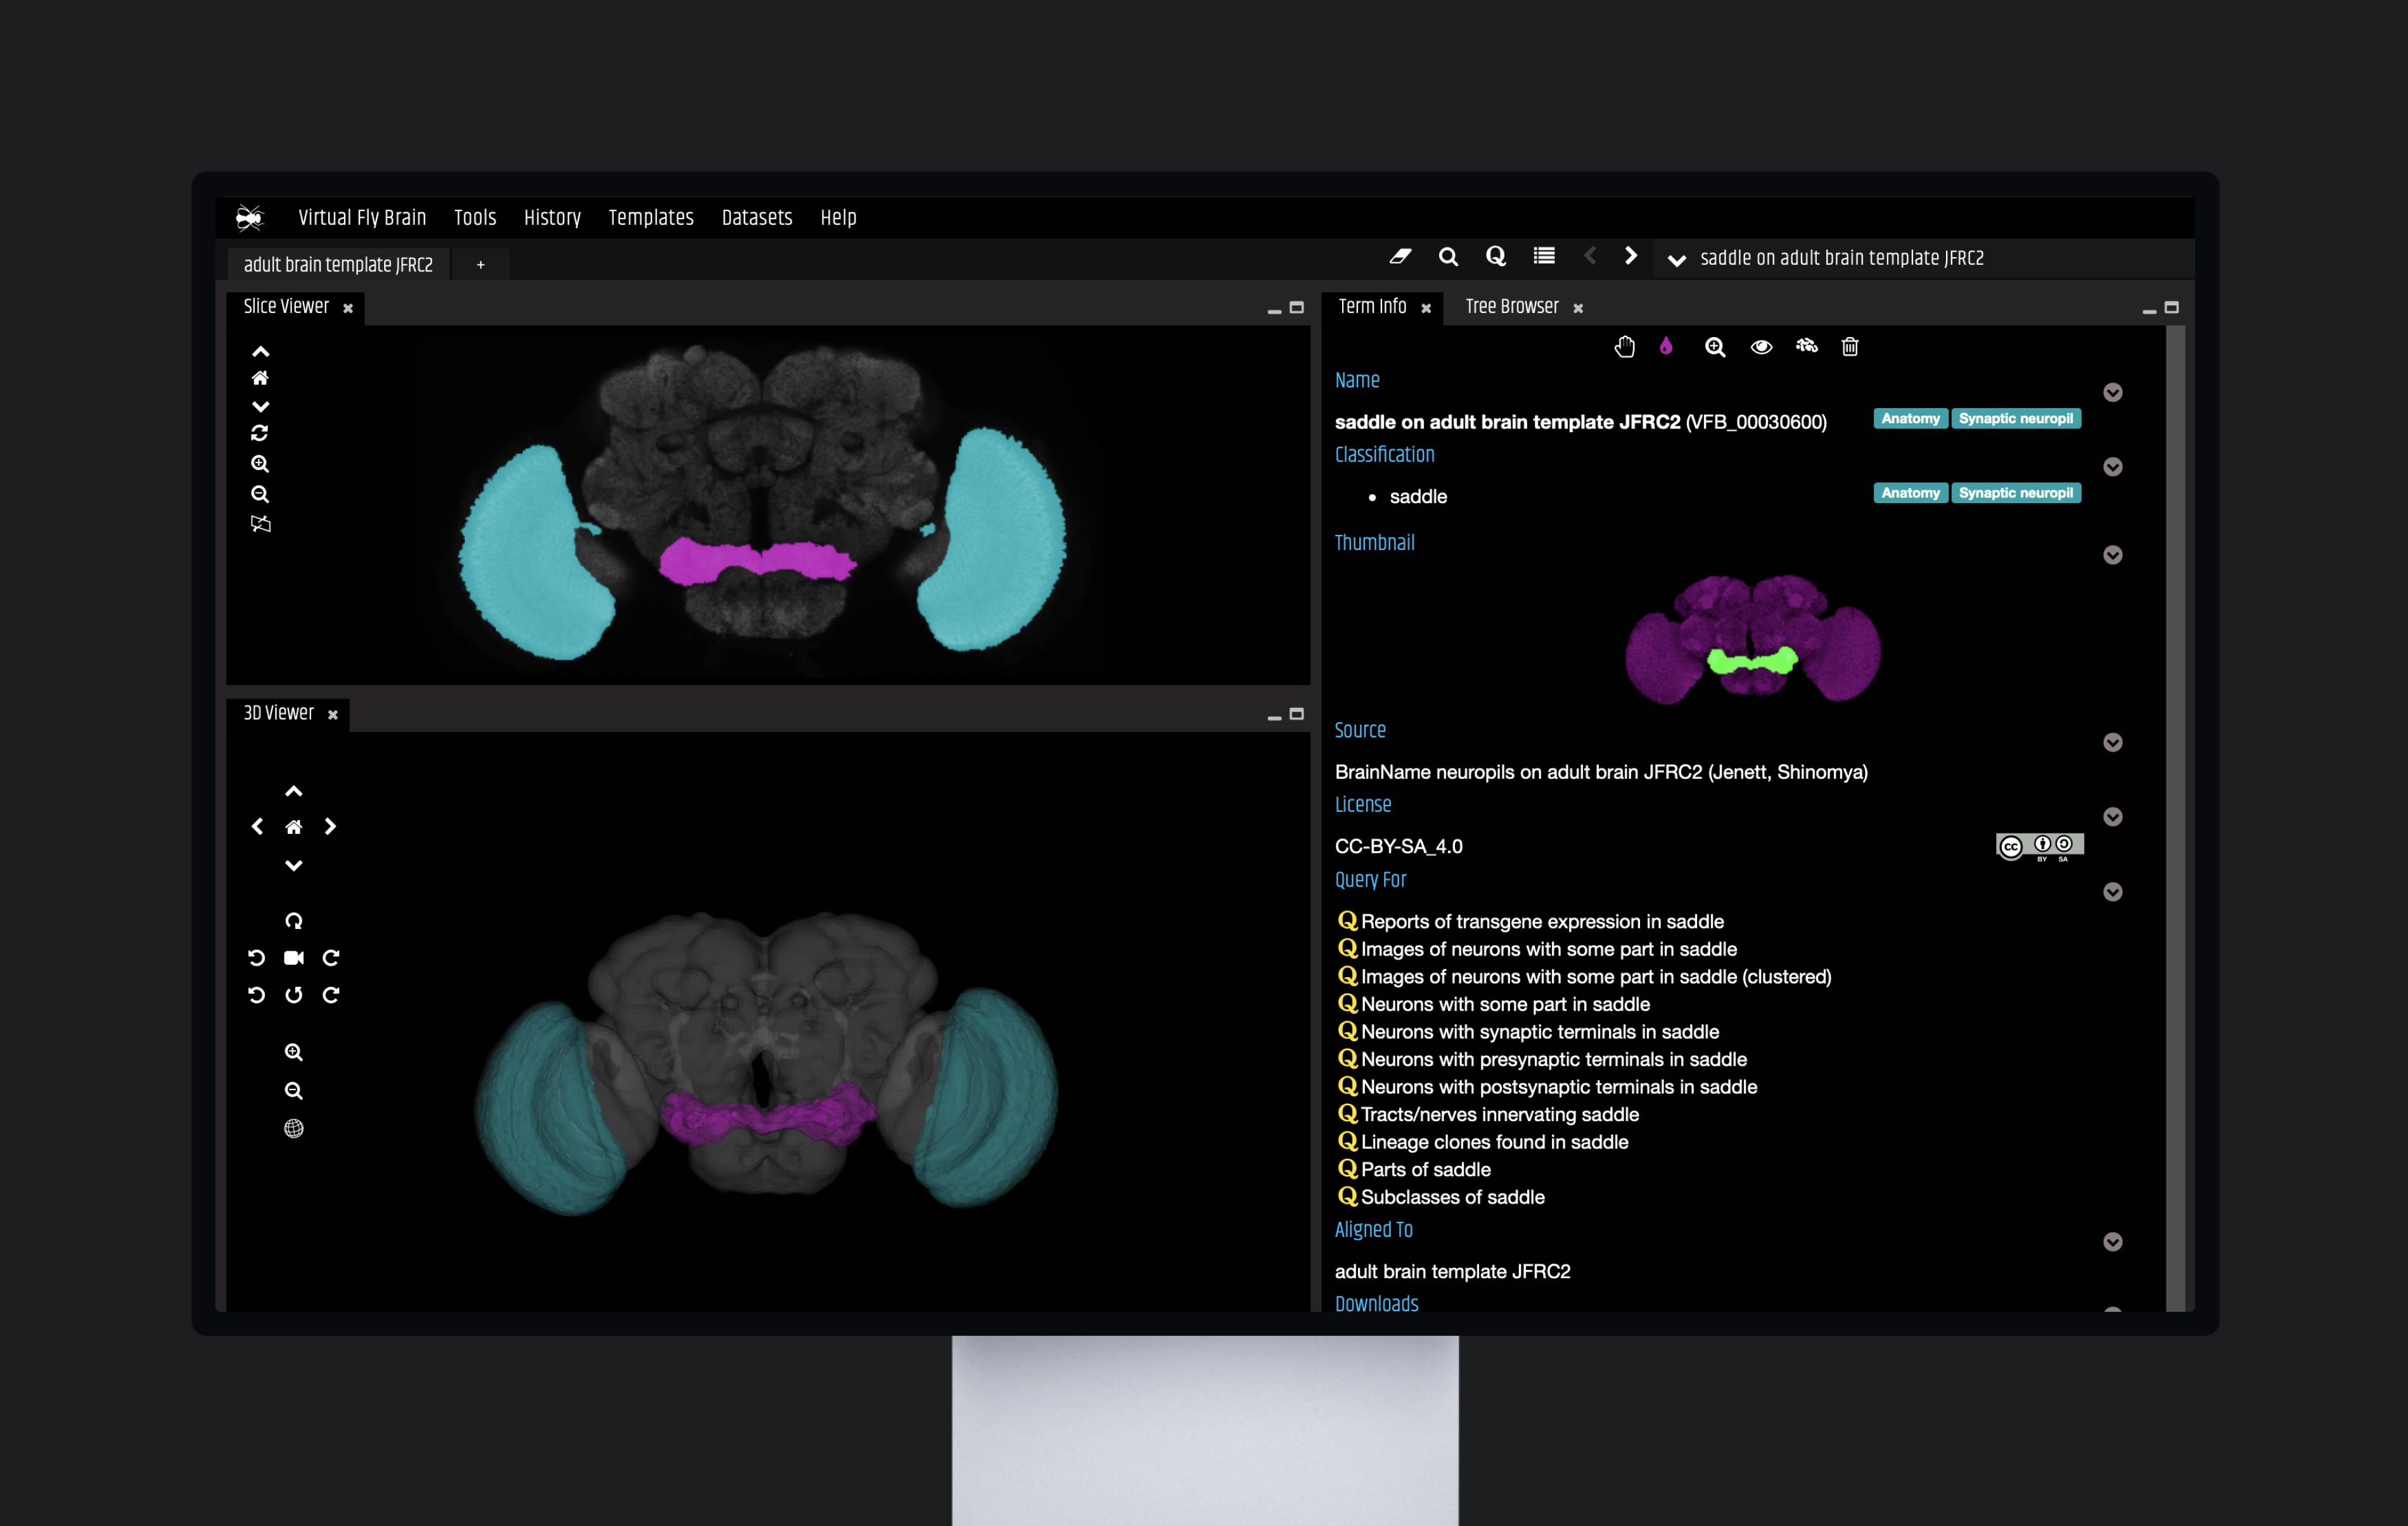
Task: Zoom in using the magnifier in Slice Viewer
Action: tap(261, 464)
